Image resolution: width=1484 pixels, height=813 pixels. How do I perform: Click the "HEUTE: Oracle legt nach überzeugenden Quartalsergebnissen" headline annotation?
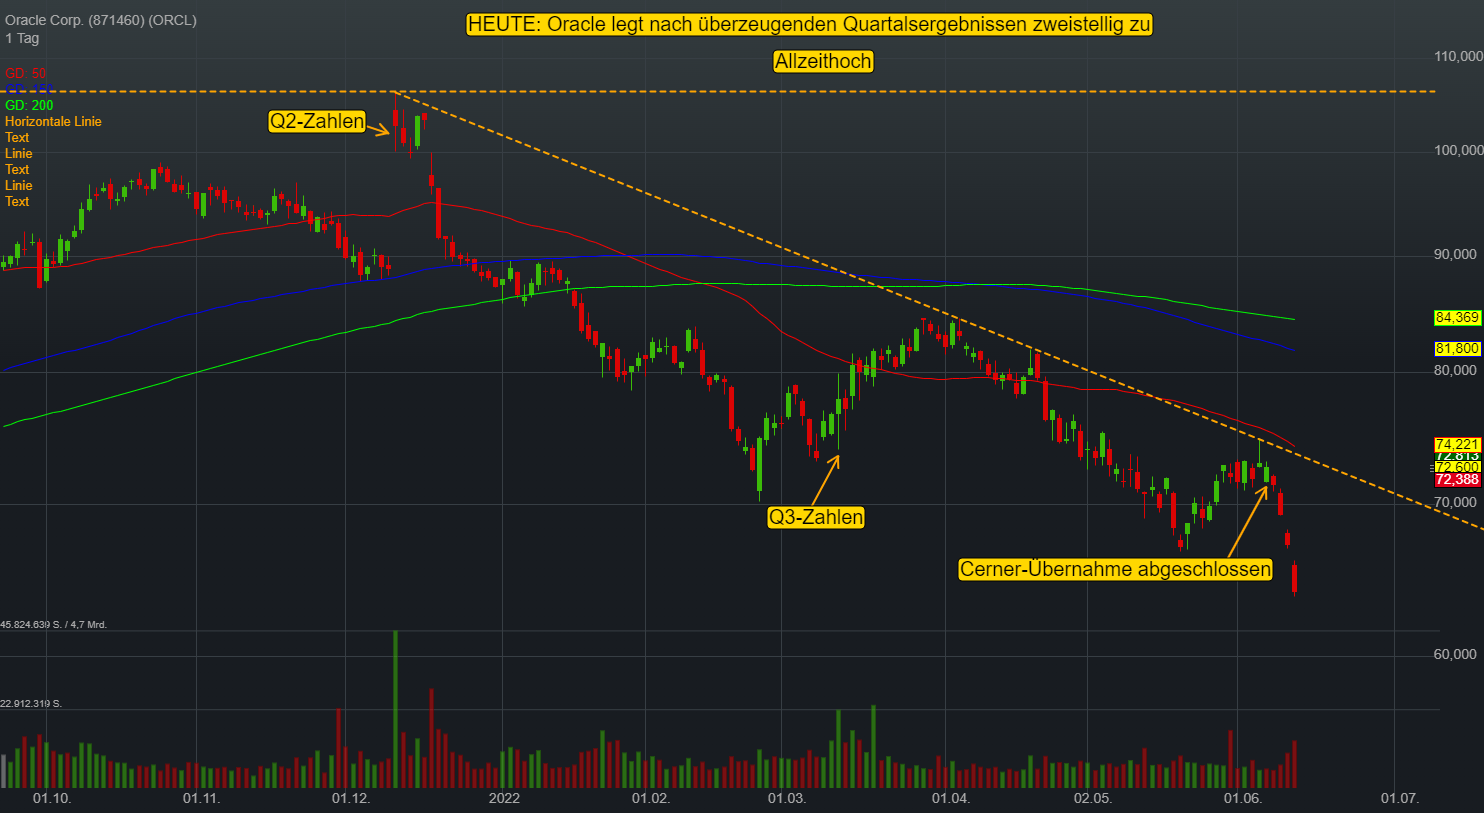(809, 24)
